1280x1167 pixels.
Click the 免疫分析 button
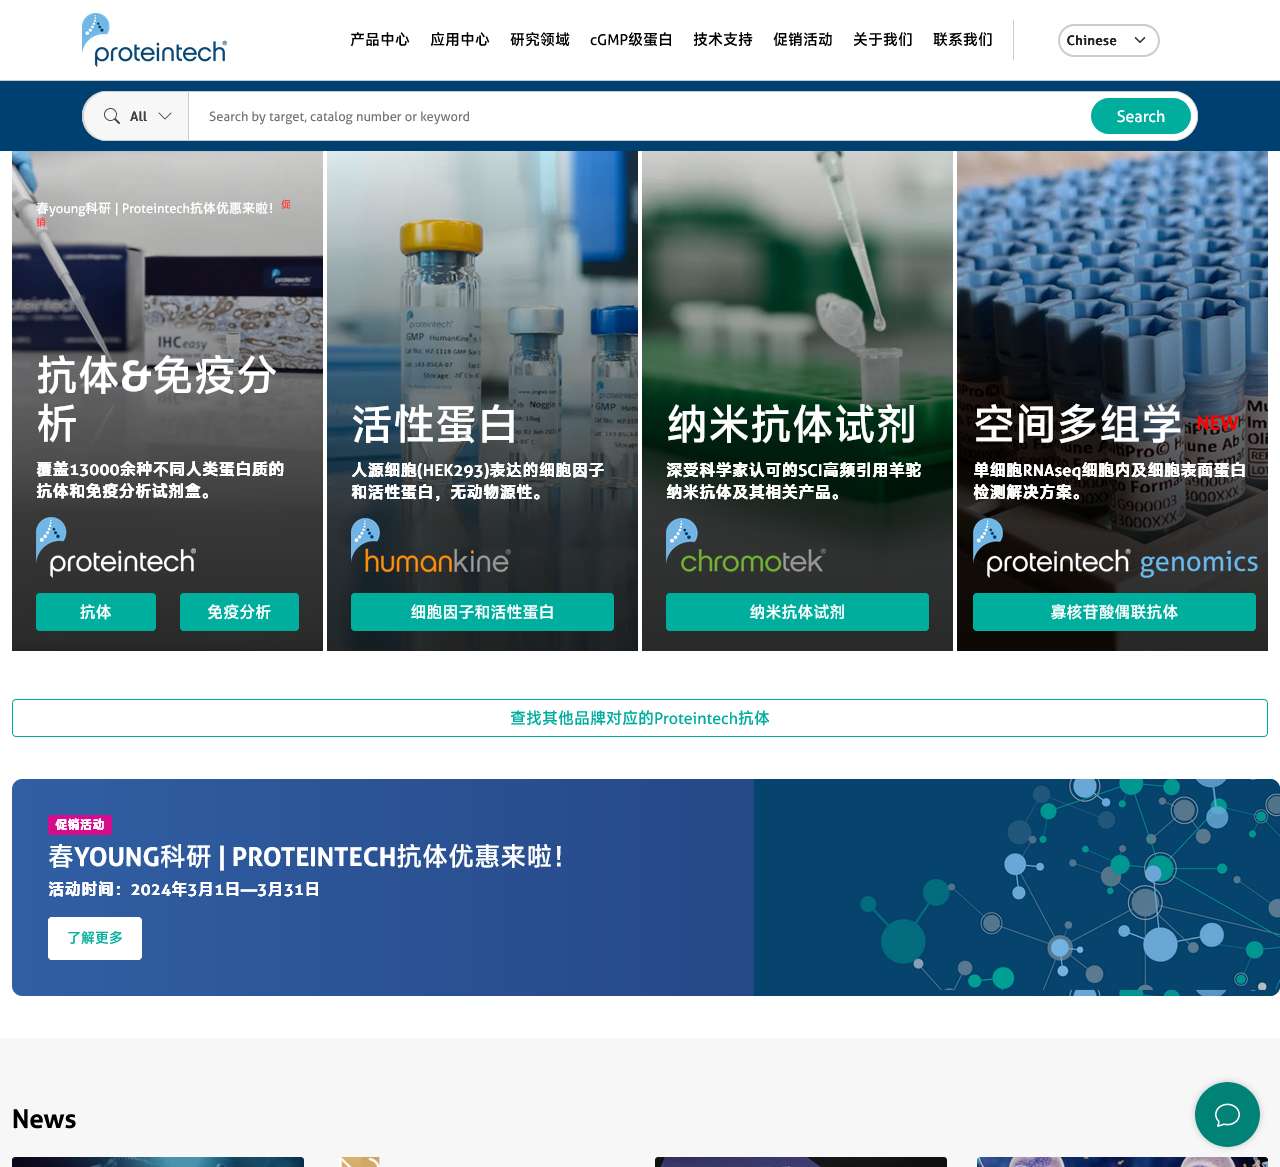coord(239,612)
